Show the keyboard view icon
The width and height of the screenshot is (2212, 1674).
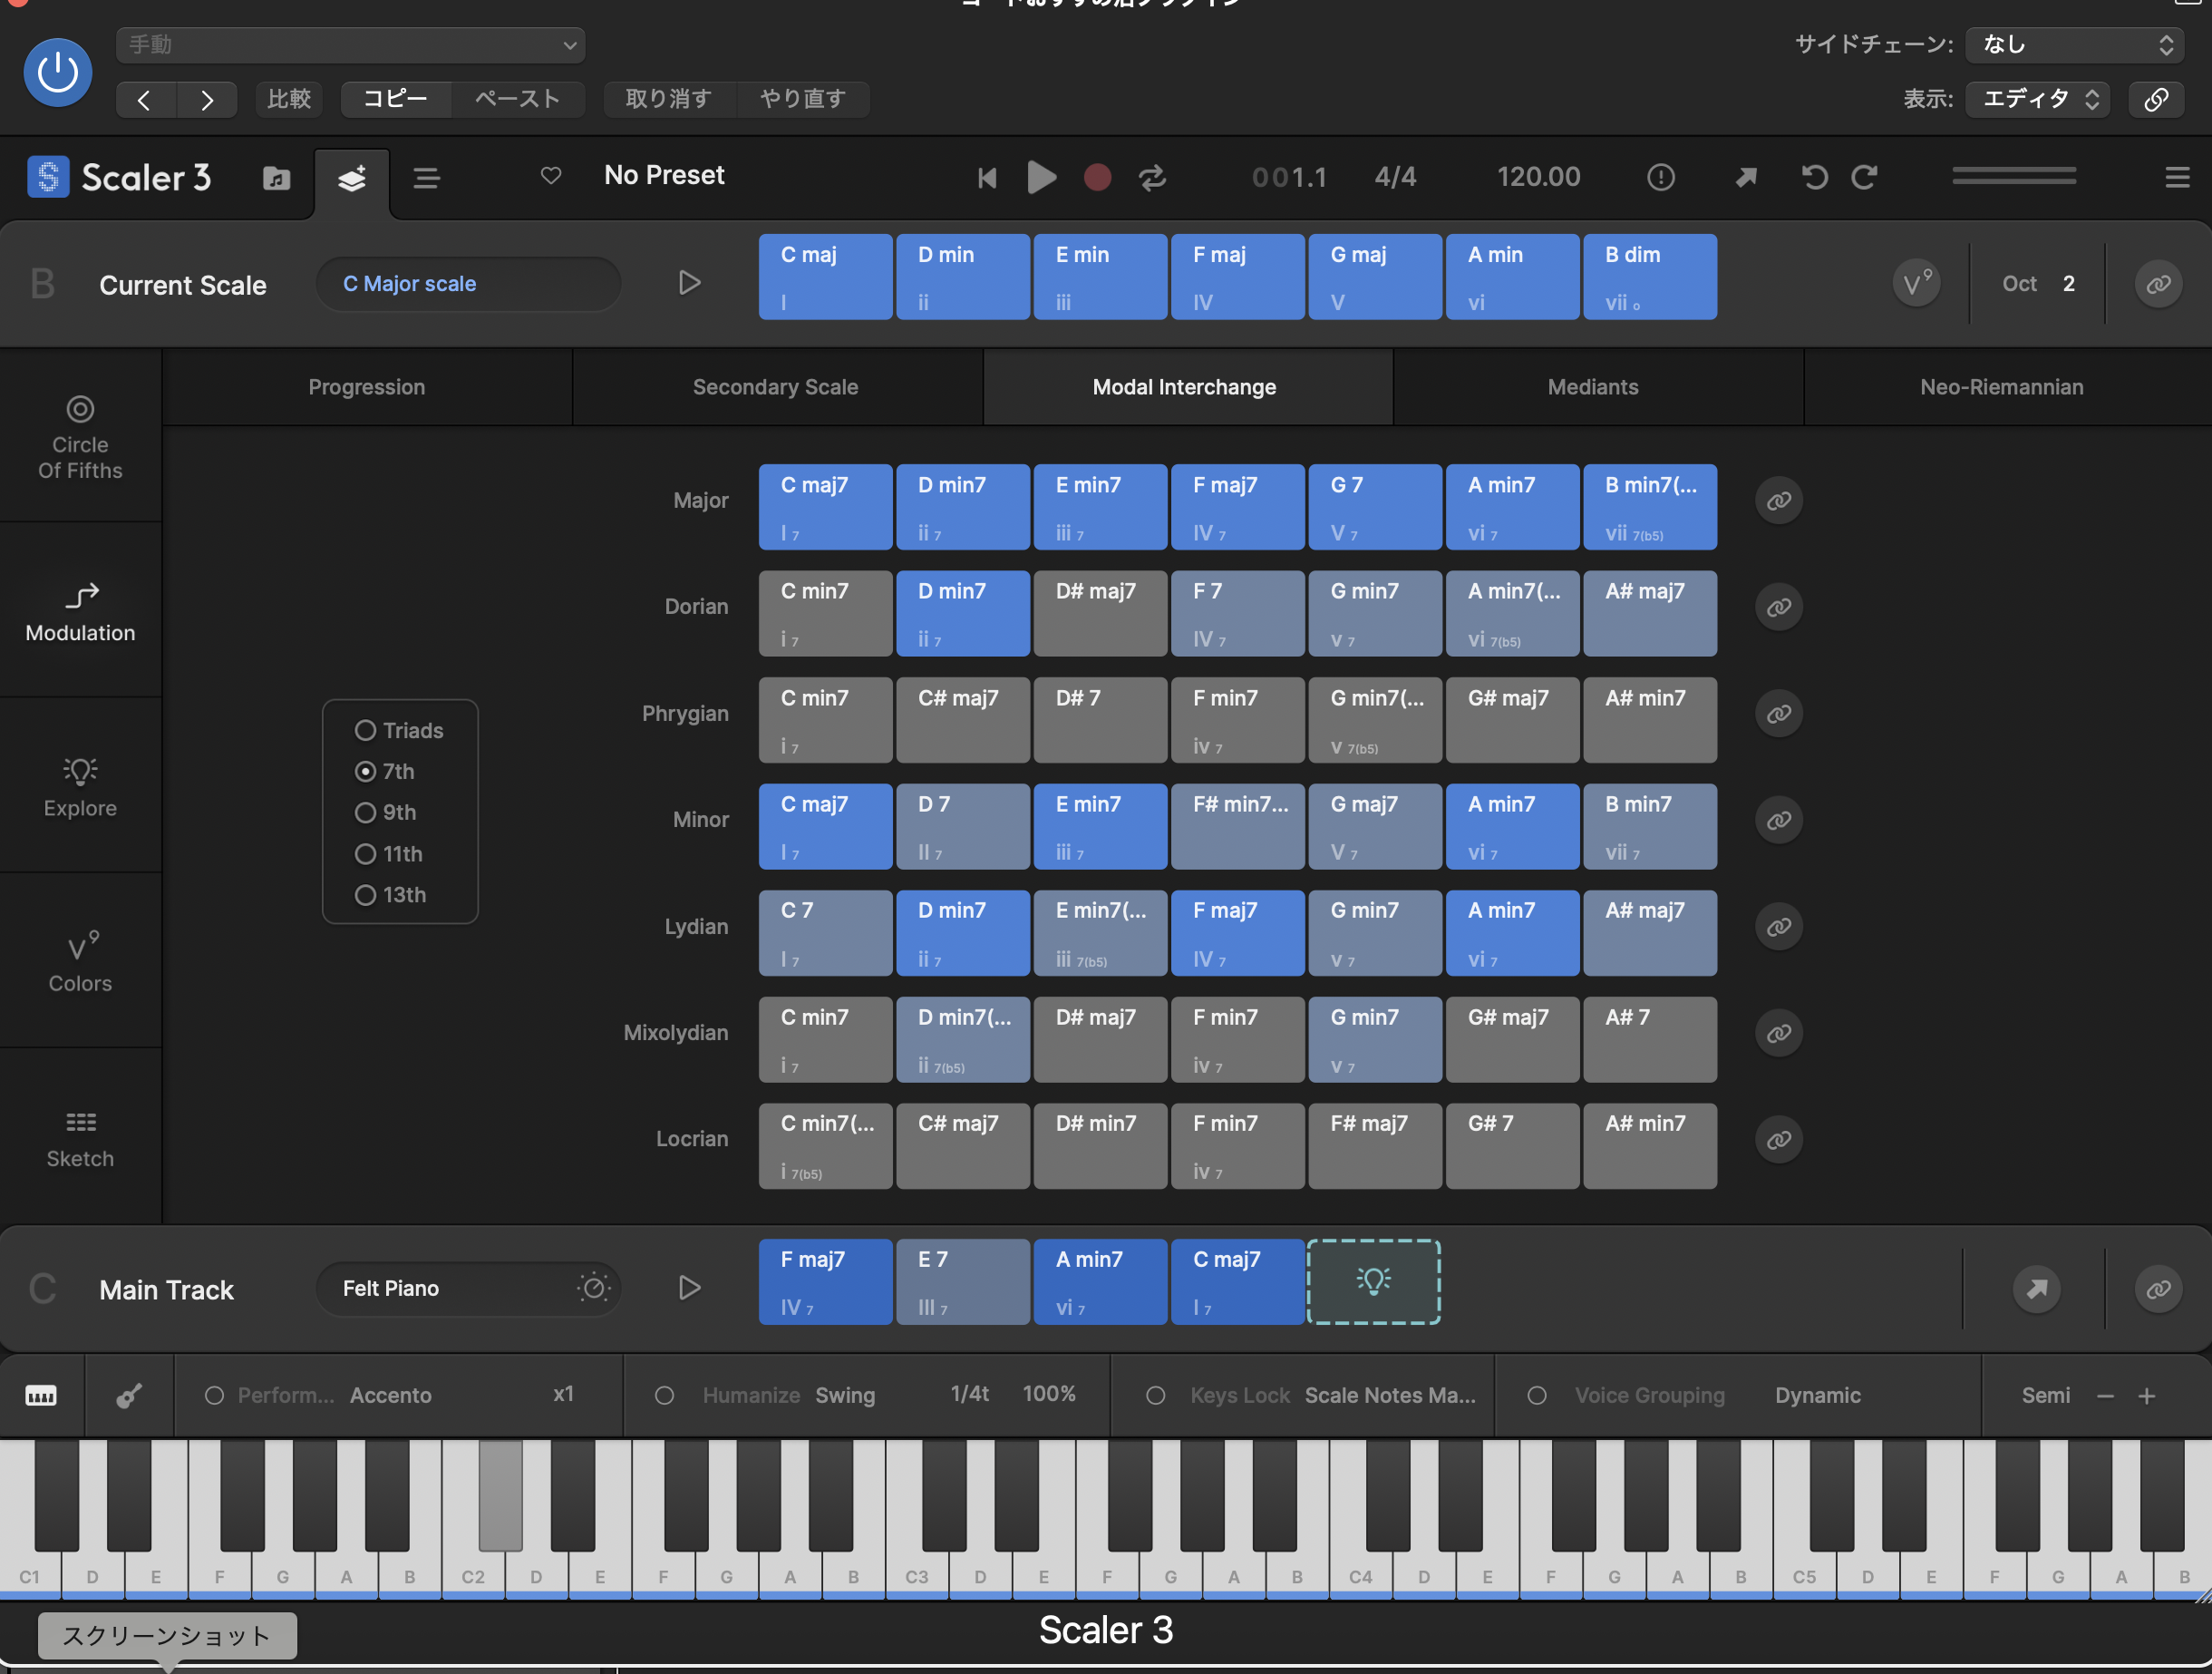pos(41,1396)
